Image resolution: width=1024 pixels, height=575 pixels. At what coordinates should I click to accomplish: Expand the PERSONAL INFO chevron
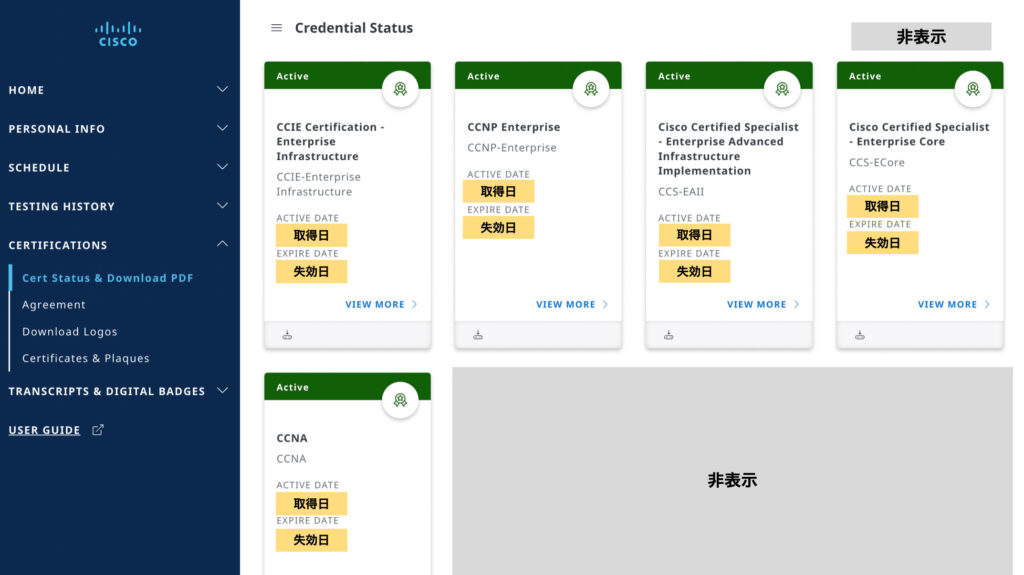click(223, 127)
